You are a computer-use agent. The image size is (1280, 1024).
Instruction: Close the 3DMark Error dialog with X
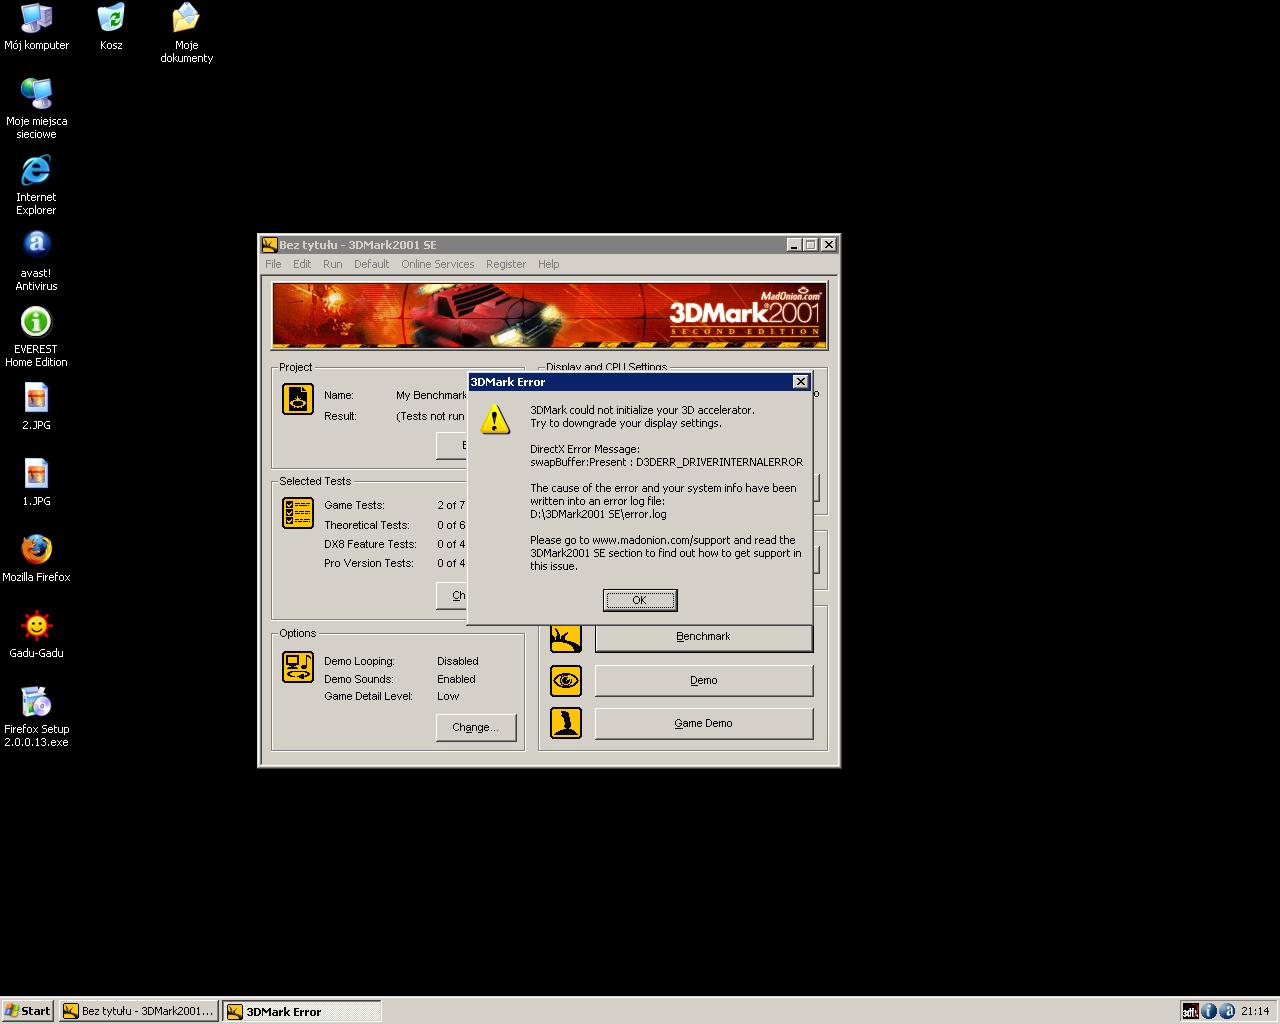point(800,382)
